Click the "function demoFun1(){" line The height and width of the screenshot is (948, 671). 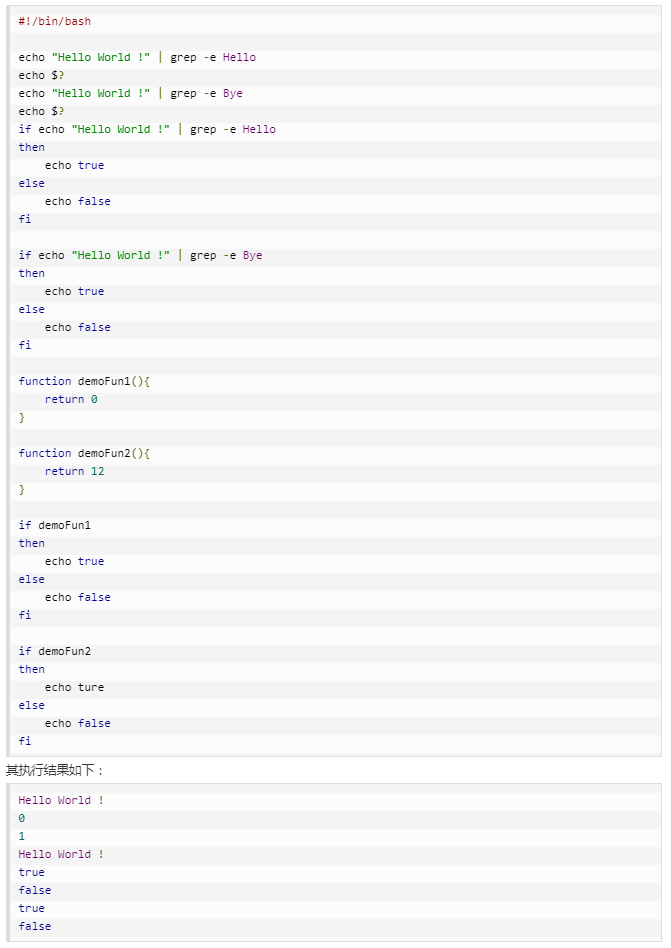pyautogui.click(x=84, y=381)
